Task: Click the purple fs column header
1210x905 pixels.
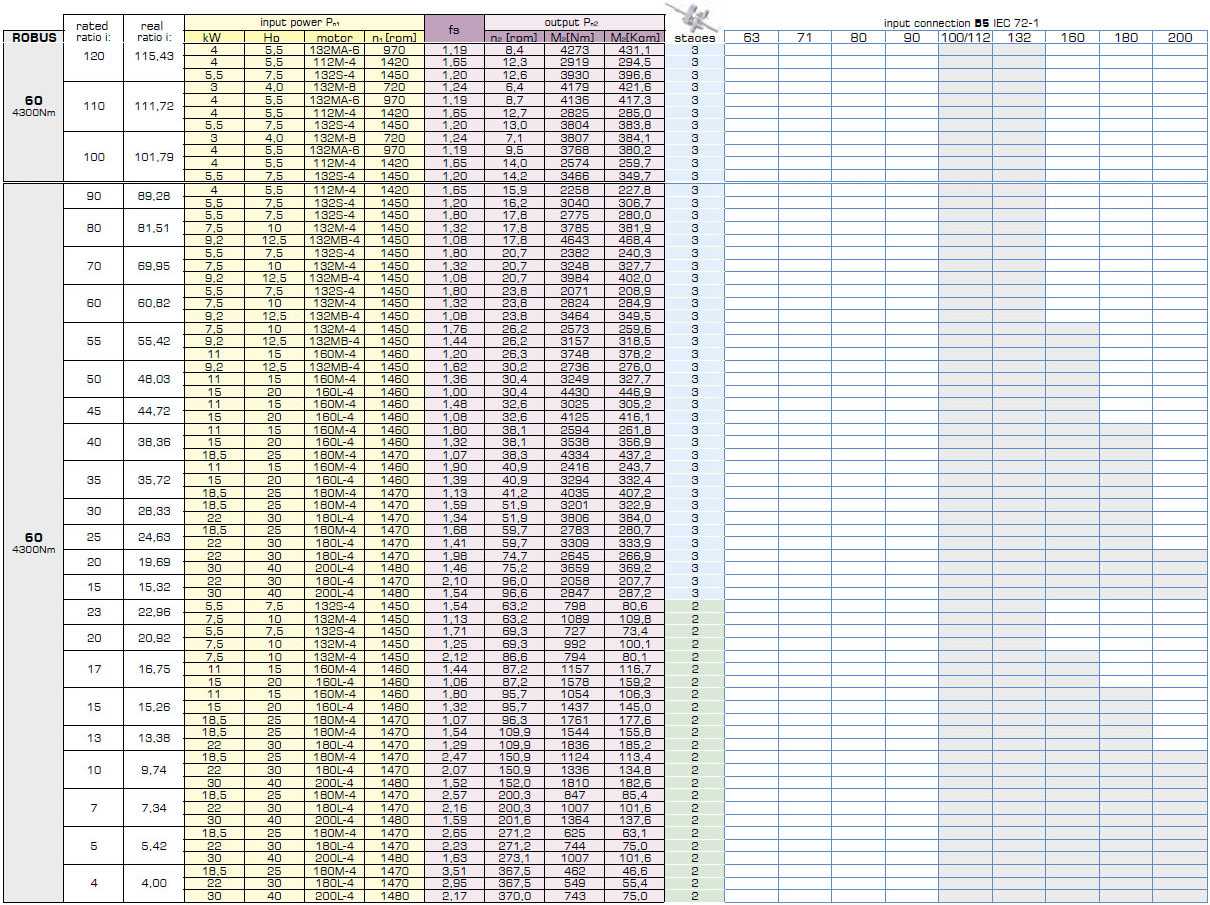Action: click(454, 29)
